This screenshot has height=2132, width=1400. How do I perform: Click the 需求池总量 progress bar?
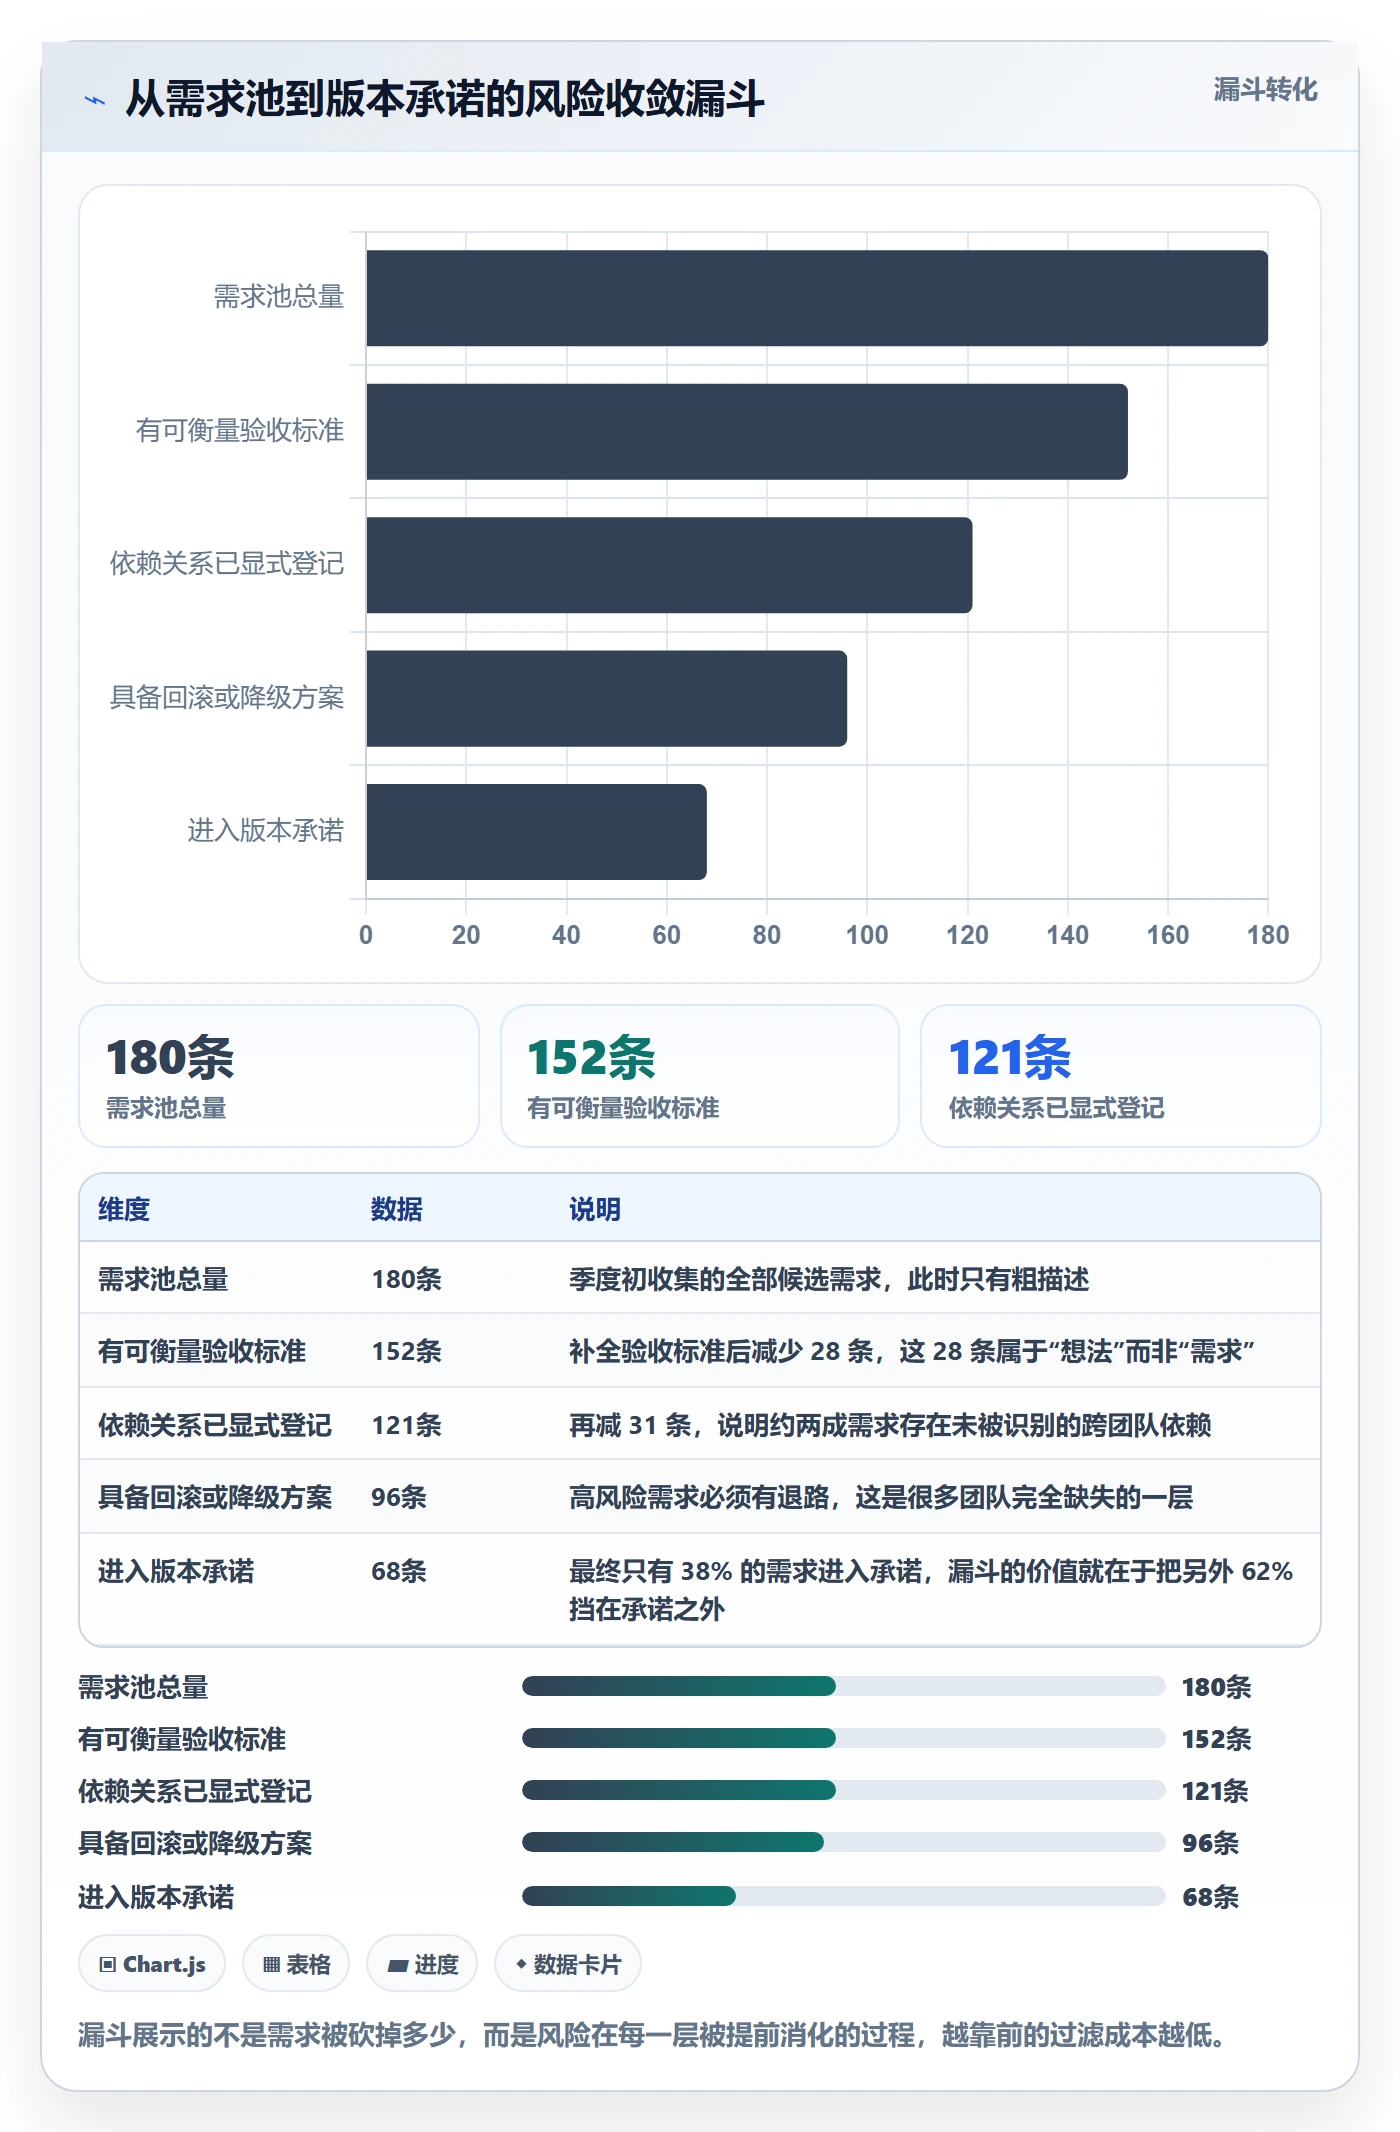tap(844, 1686)
